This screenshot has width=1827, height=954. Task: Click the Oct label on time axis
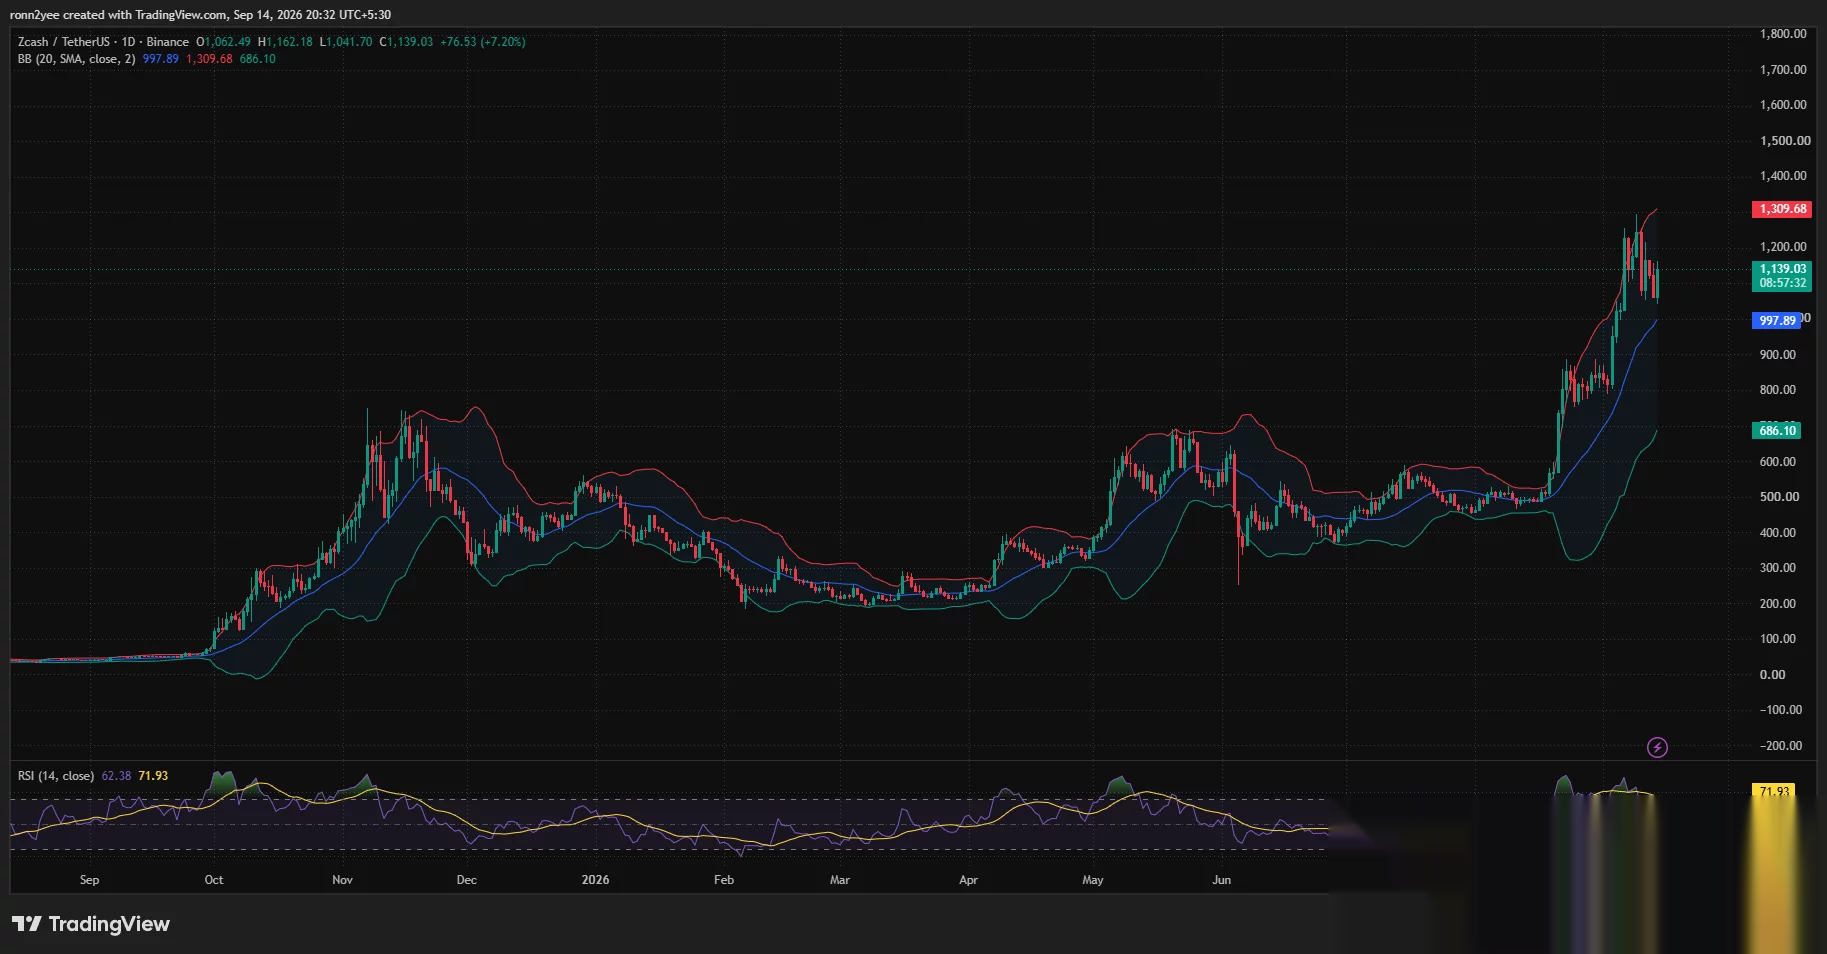(x=214, y=880)
